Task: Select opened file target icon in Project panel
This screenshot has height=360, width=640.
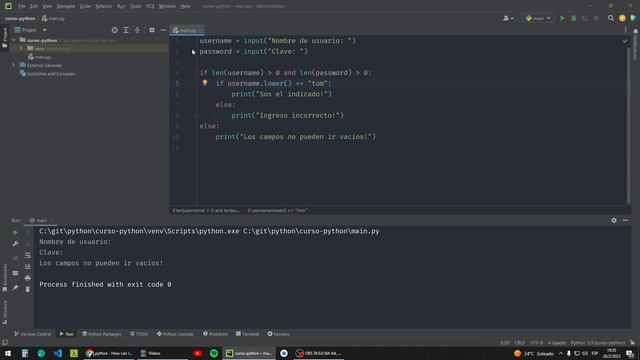Action: point(115,30)
